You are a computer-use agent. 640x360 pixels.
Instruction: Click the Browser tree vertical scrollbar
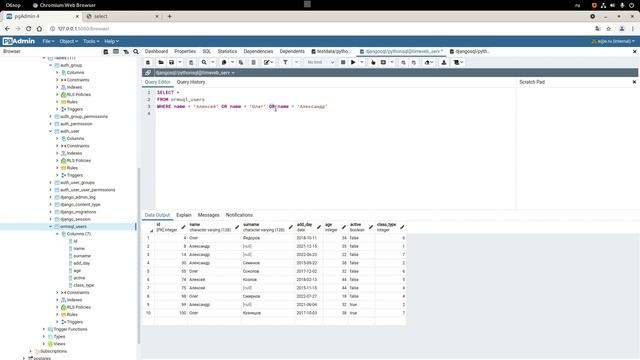[138, 255]
